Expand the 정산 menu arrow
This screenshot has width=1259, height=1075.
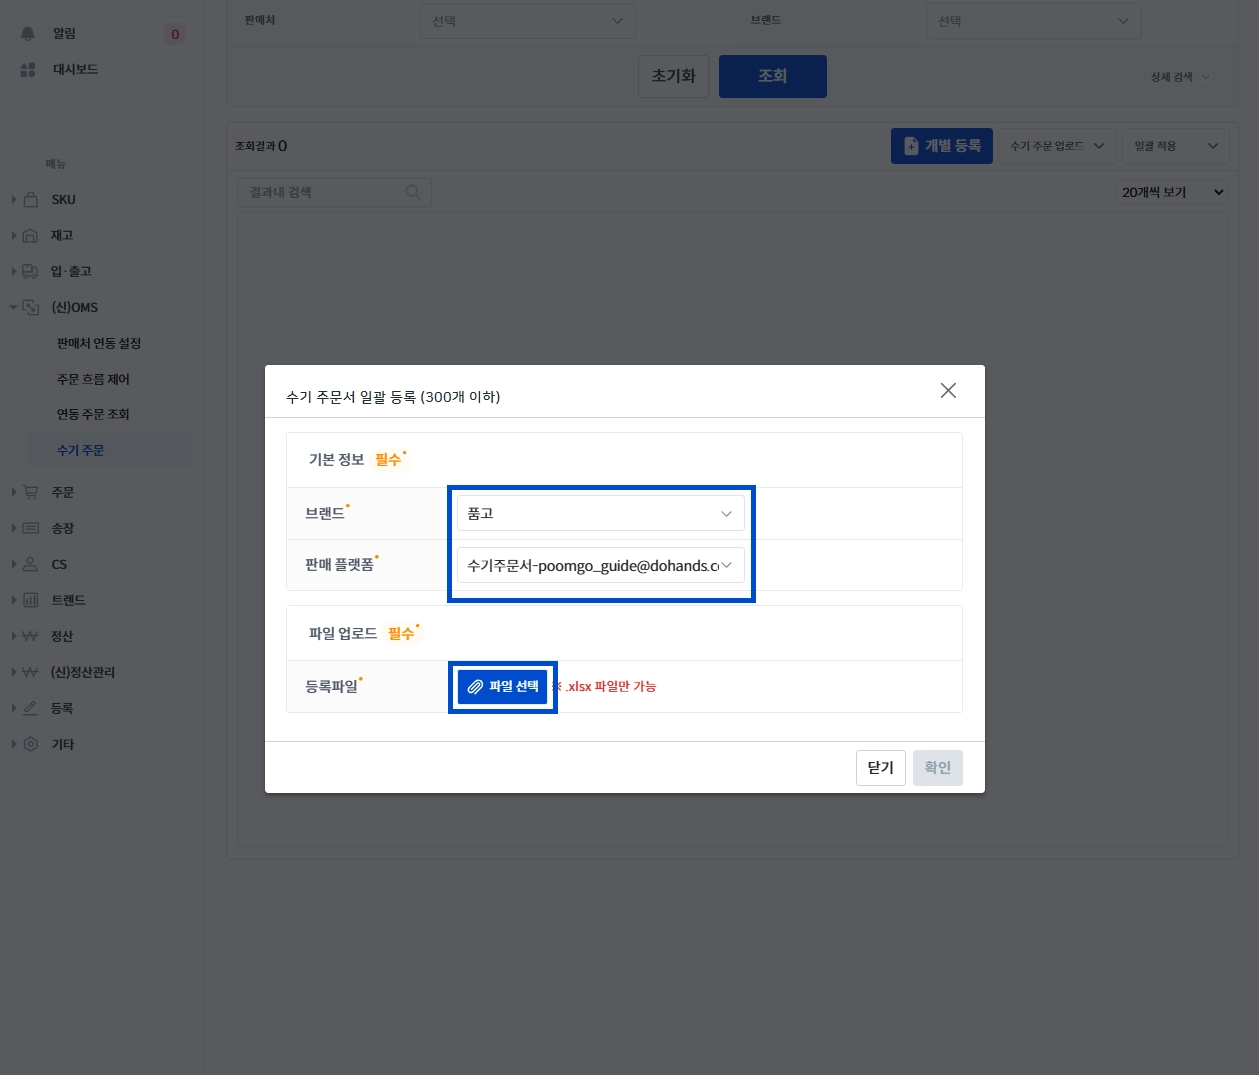click(14, 636)
